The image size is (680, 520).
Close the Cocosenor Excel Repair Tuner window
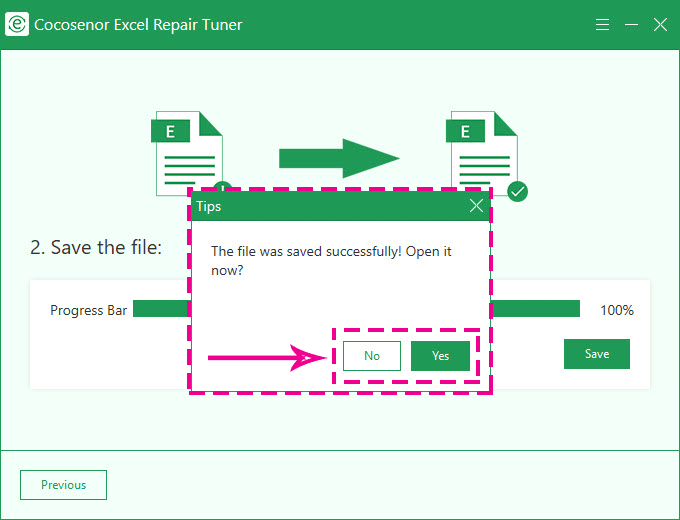tap(660, 25)
